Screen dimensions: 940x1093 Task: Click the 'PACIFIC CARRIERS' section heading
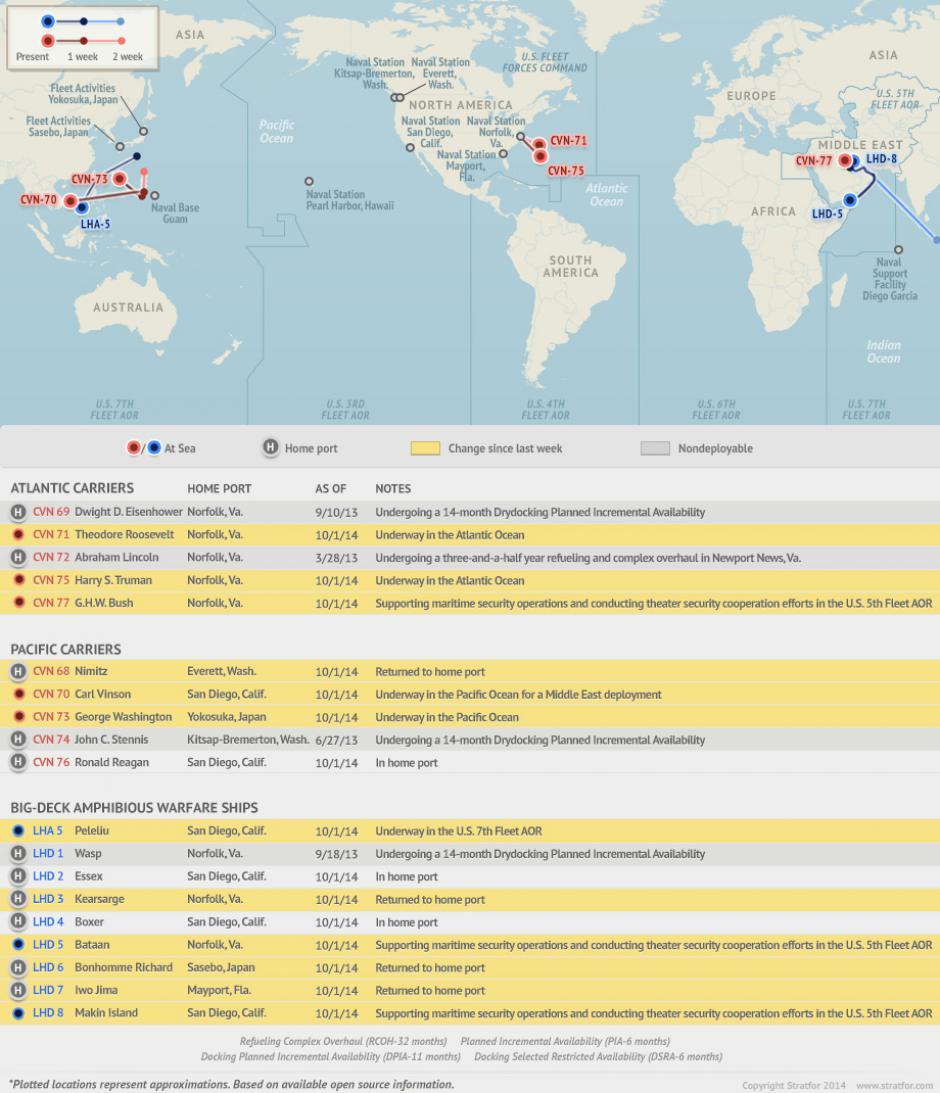pyautogui.click(x=66, y=649)
